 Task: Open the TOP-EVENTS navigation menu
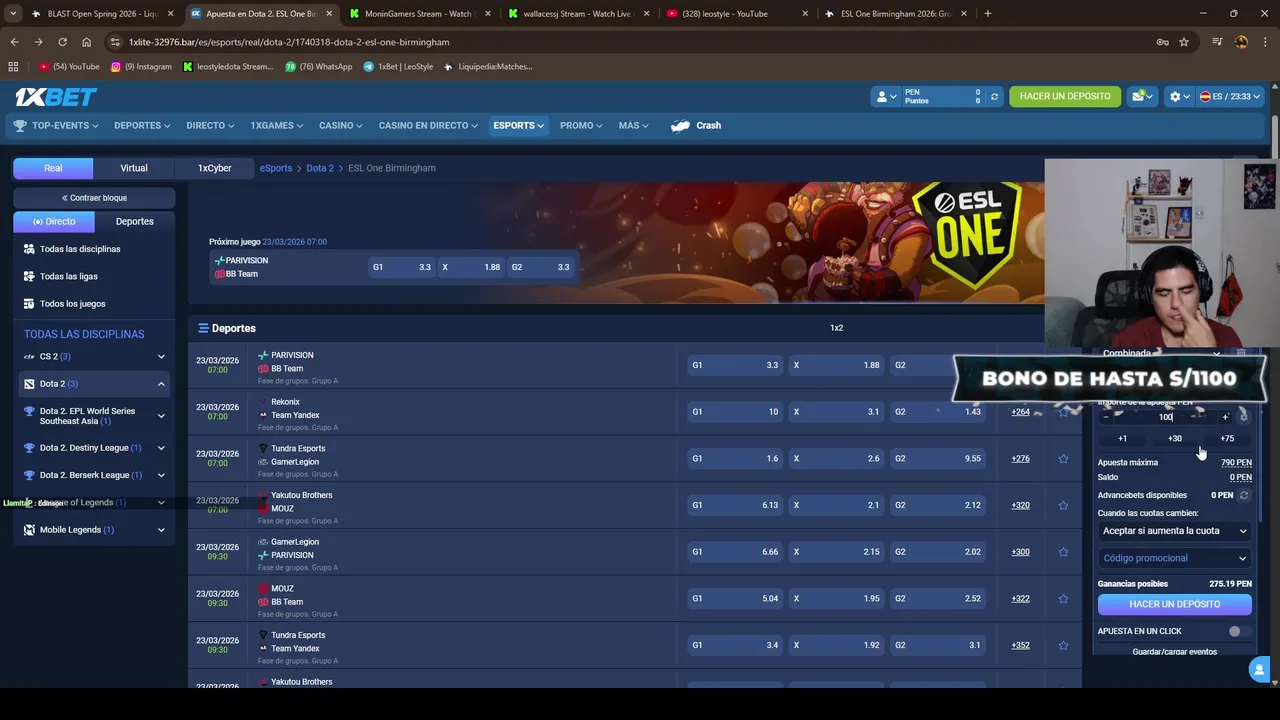[56, 125]
